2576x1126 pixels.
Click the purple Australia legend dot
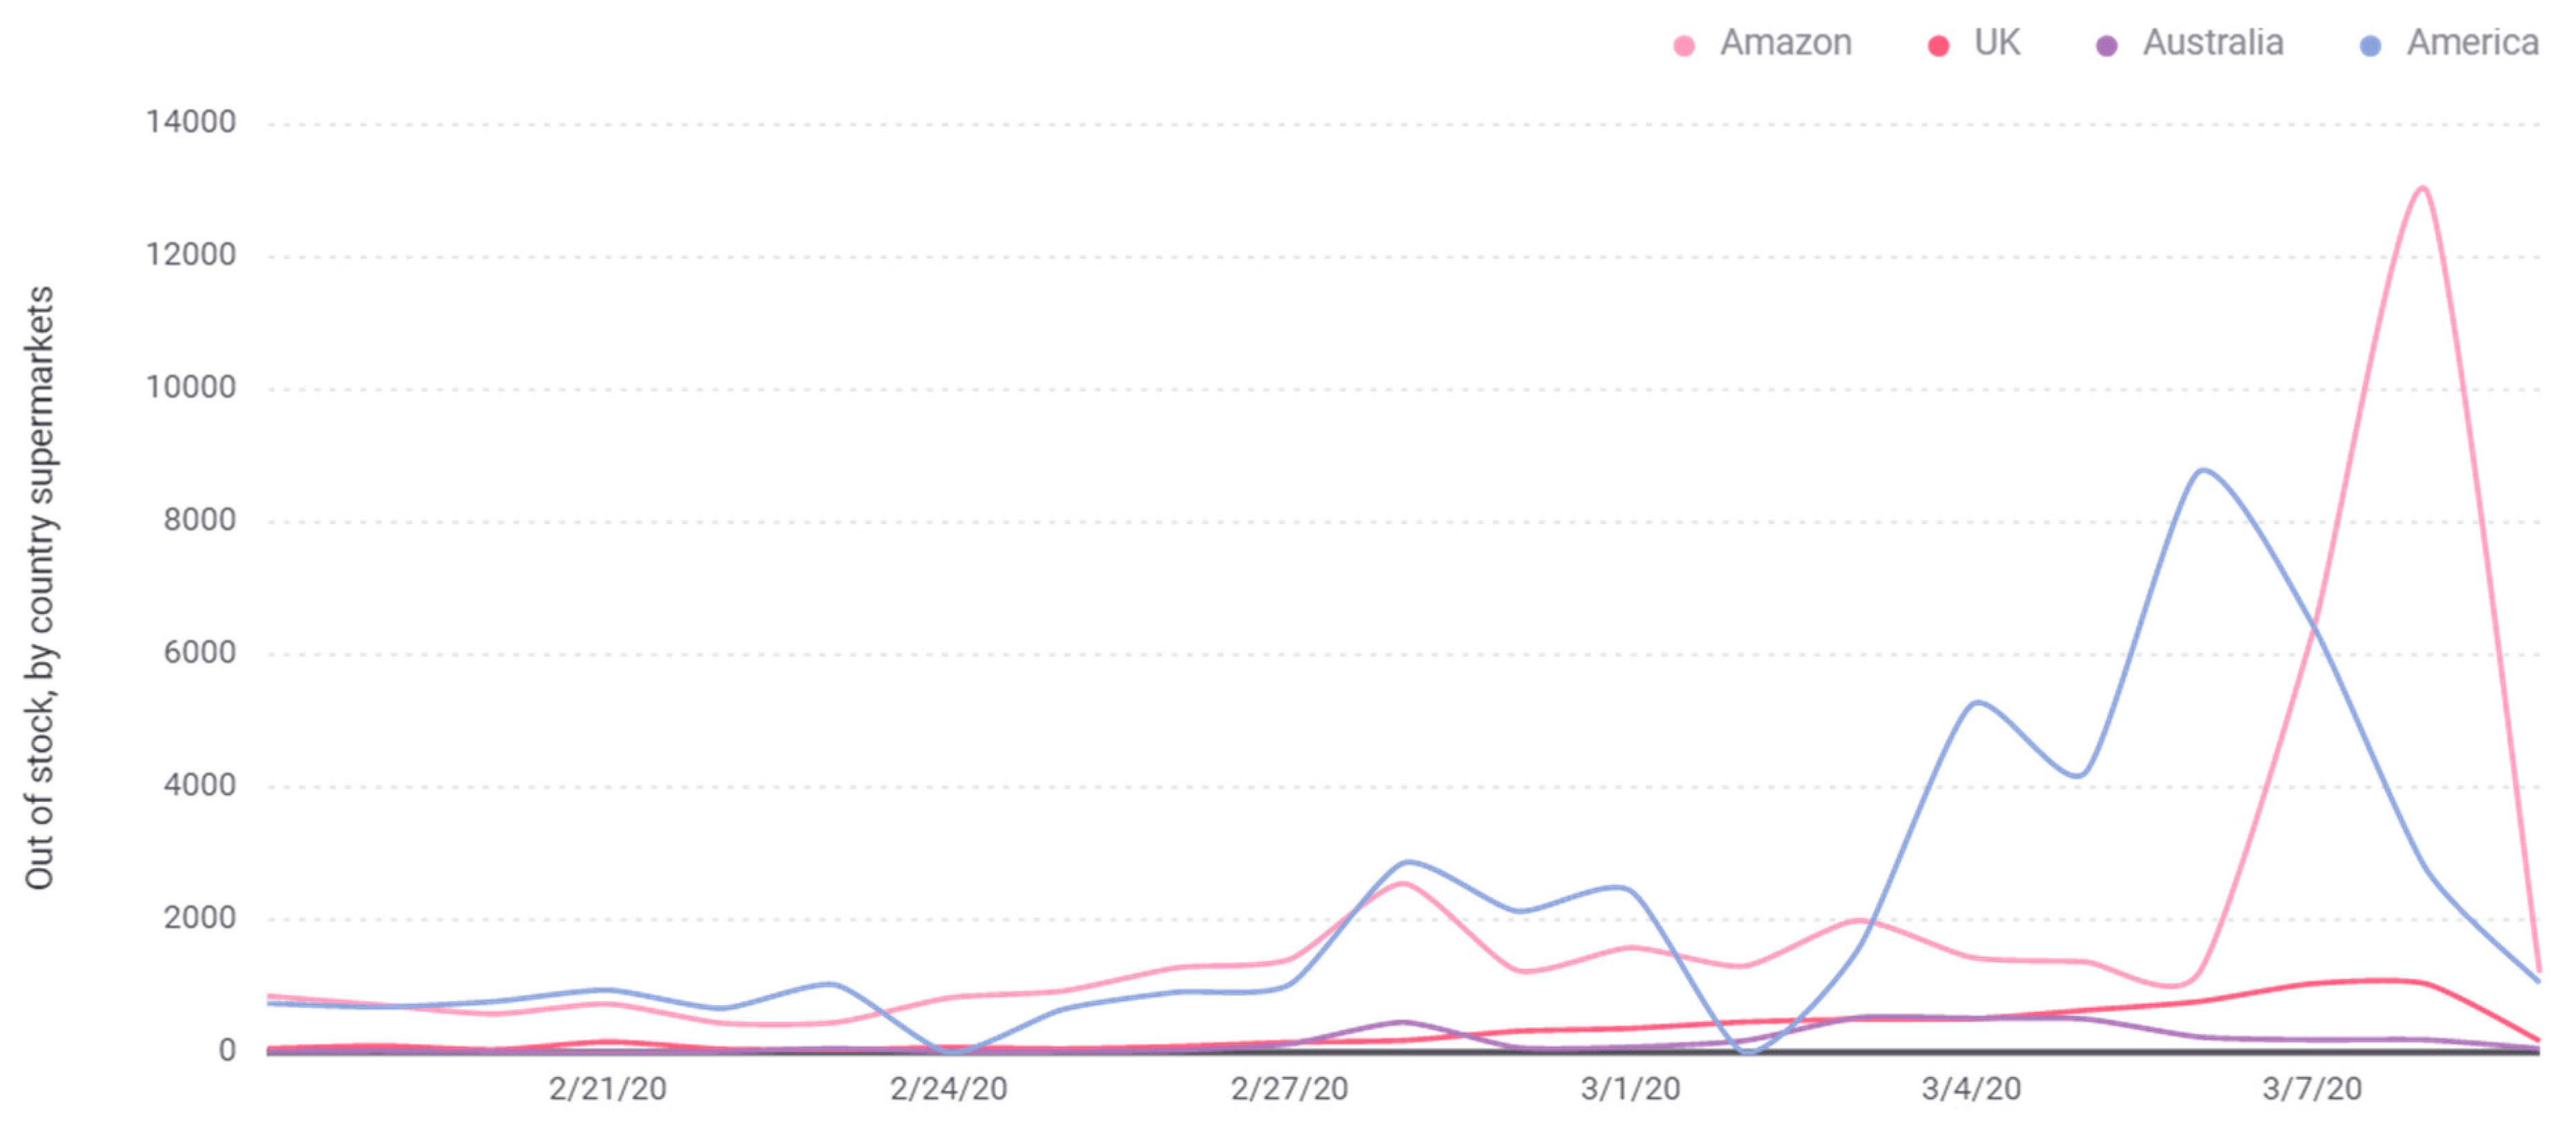tap(2106, 46)
